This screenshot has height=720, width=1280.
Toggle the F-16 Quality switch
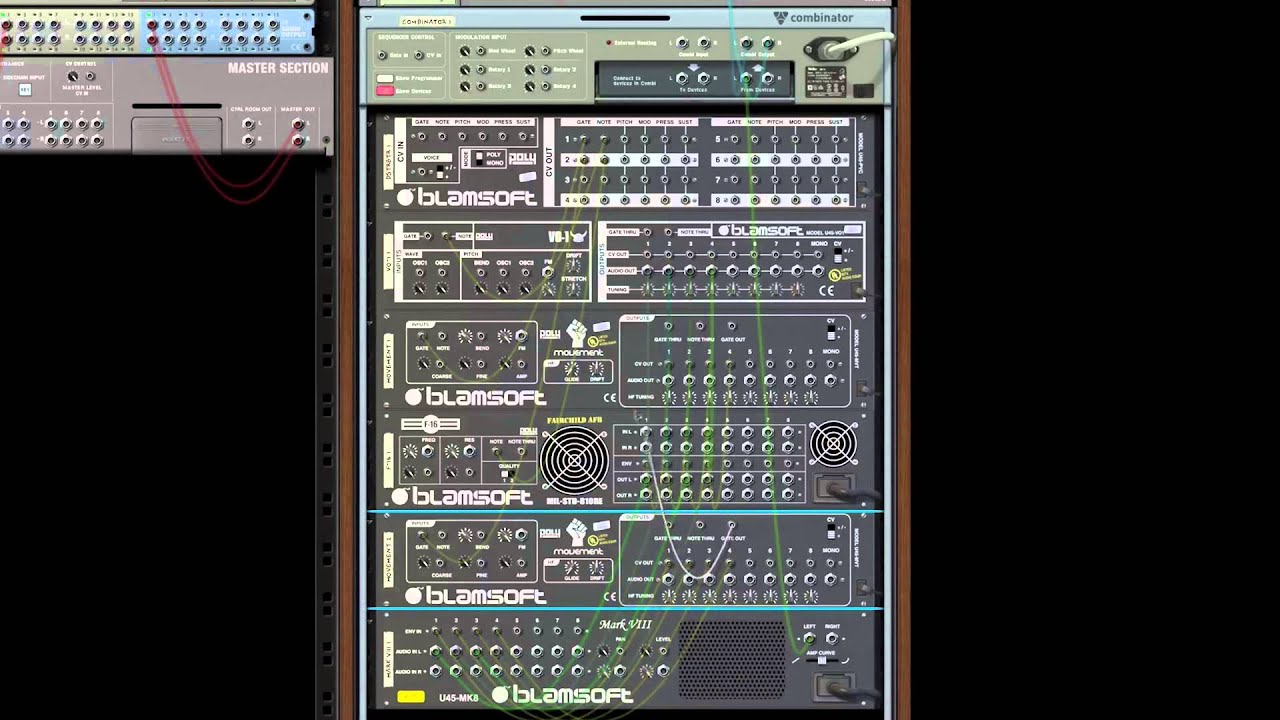point(506,476)
